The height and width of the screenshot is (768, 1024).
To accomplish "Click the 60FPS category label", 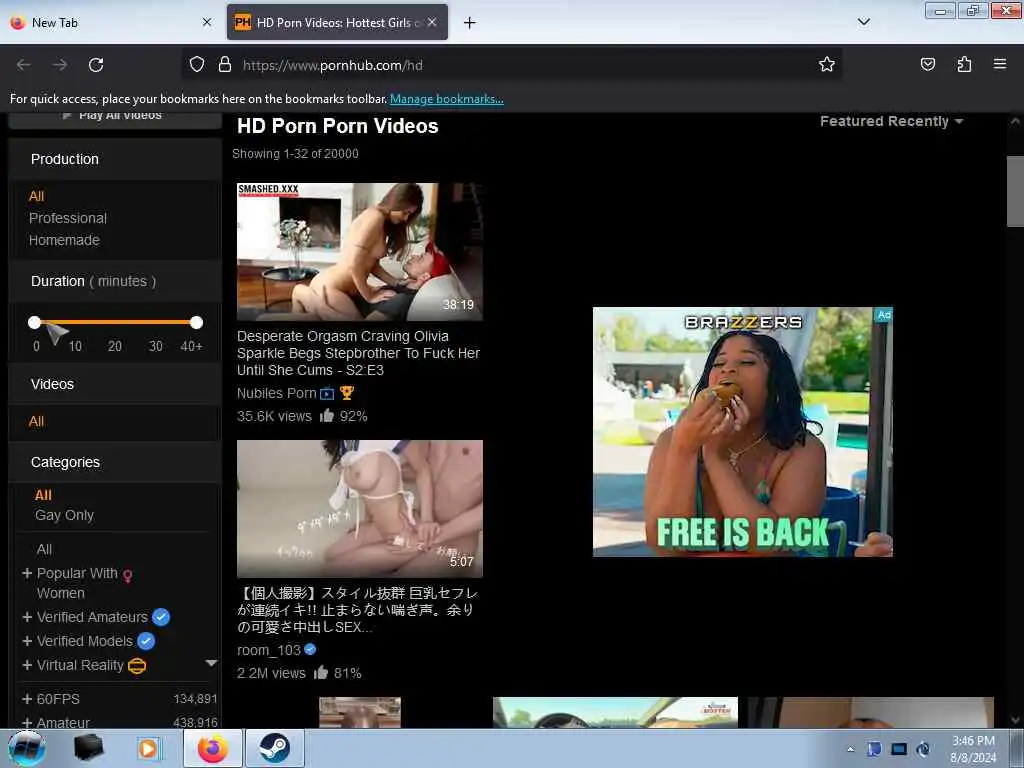I will tap(58, 699).
